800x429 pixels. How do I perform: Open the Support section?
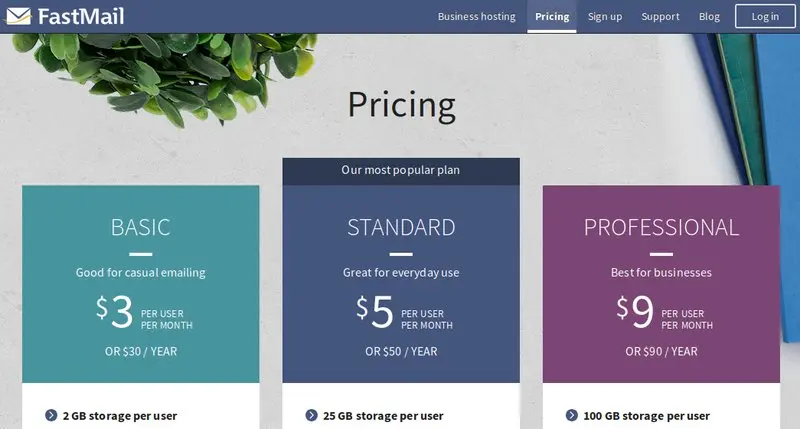click(660, 16)
